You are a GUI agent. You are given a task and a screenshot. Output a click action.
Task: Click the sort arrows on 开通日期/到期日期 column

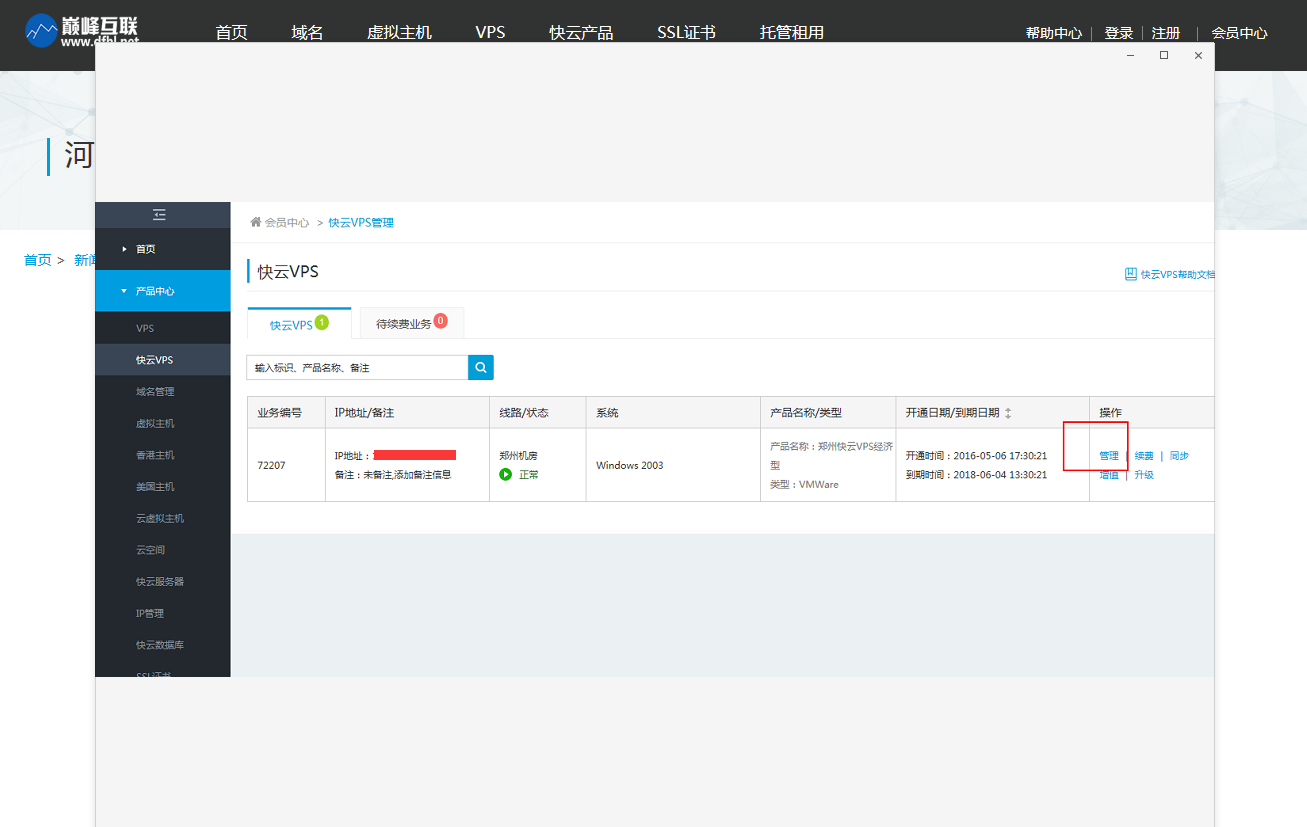pyautogui.click(x=1008, y=413)
